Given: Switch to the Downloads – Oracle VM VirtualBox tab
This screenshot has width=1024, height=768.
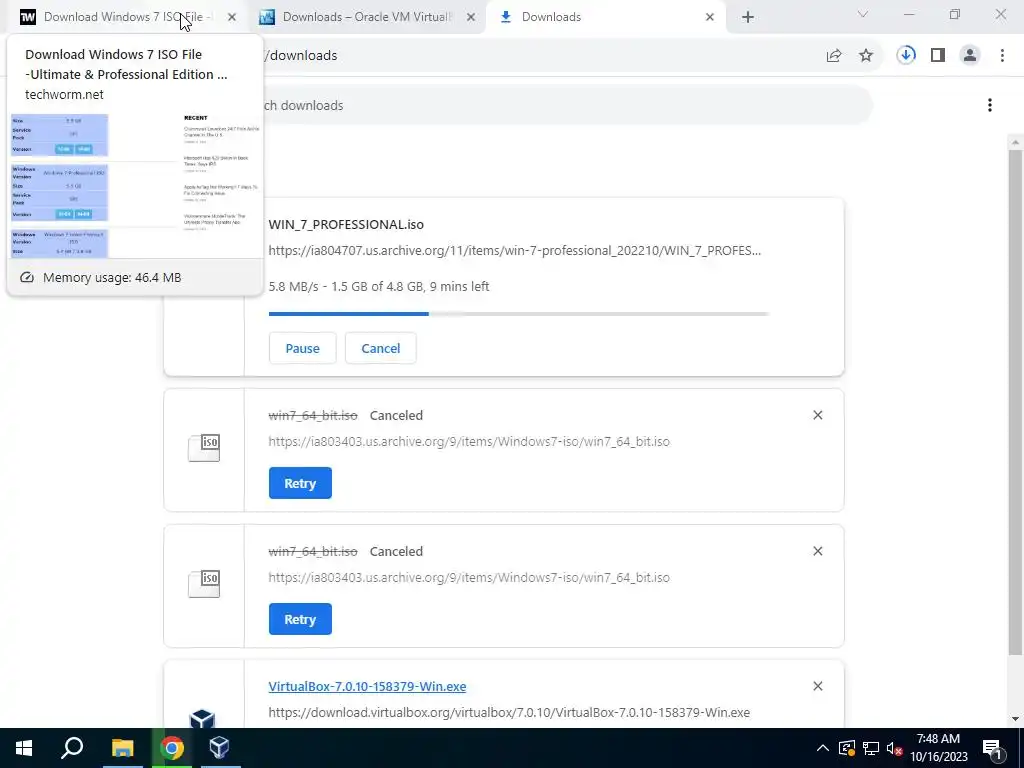Looking at the screenshot, I should pos(366,17).
